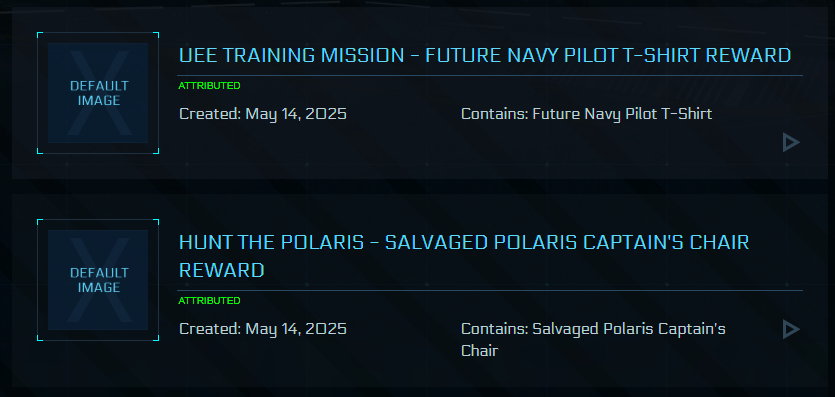This screenshot has width=835, height=397.
Task: Select the Created date of the Polaris reward
Action: pyautogui.click(x=263, y=329)
